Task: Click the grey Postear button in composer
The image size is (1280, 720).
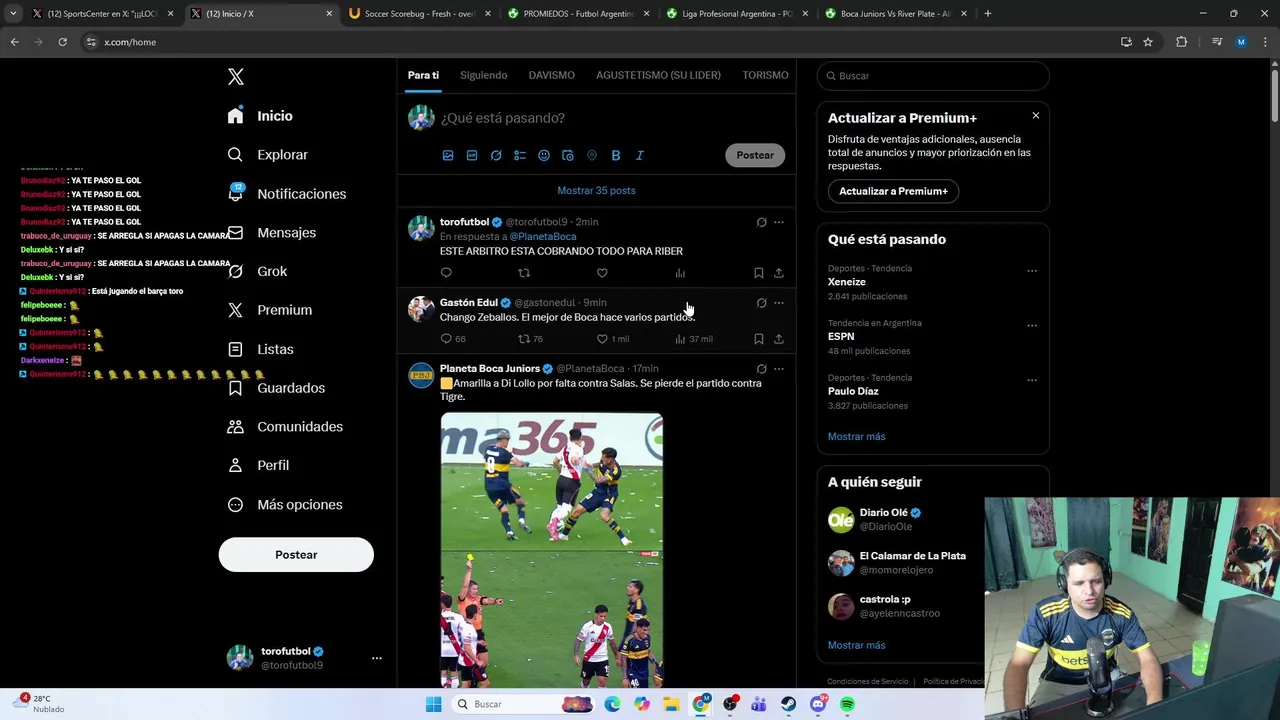Action: (x=755, y=155)
